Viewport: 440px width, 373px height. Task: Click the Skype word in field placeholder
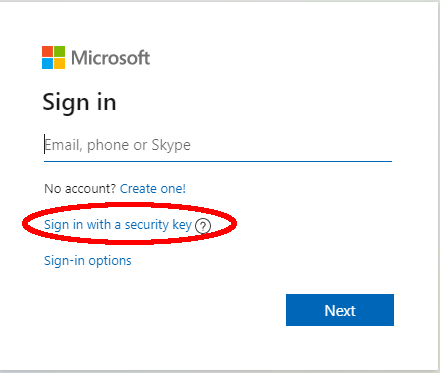pos(171,145)
